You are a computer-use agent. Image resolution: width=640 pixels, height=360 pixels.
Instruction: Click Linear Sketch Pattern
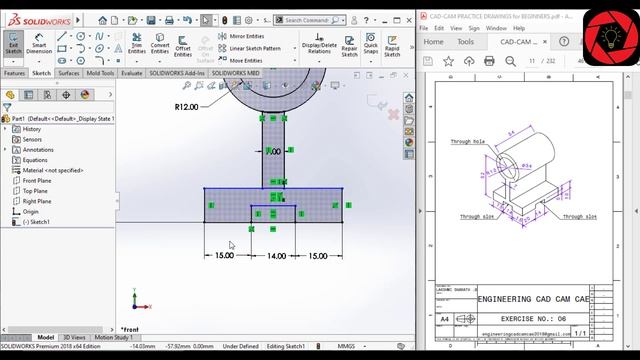[249, 49]
